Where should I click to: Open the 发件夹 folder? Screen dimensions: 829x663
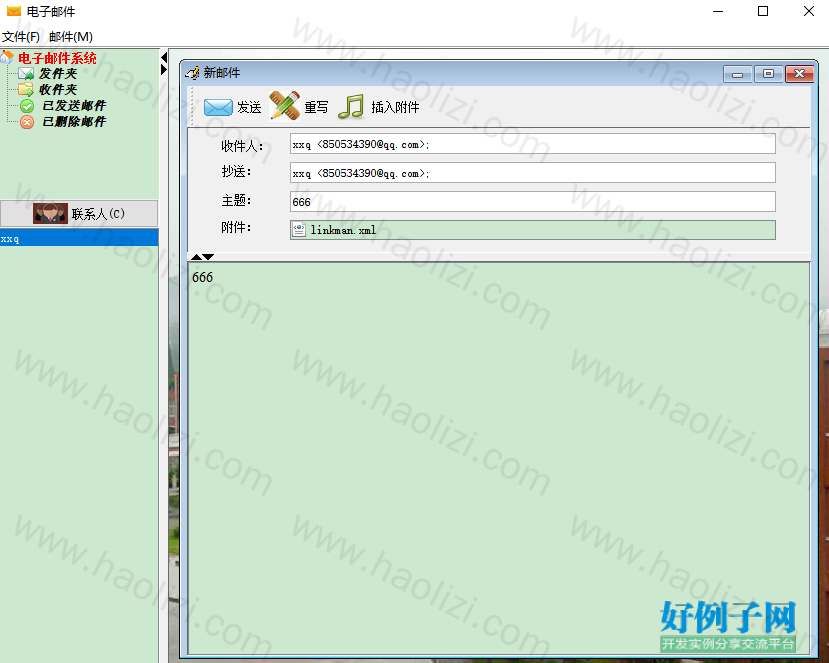click(58, 73)
